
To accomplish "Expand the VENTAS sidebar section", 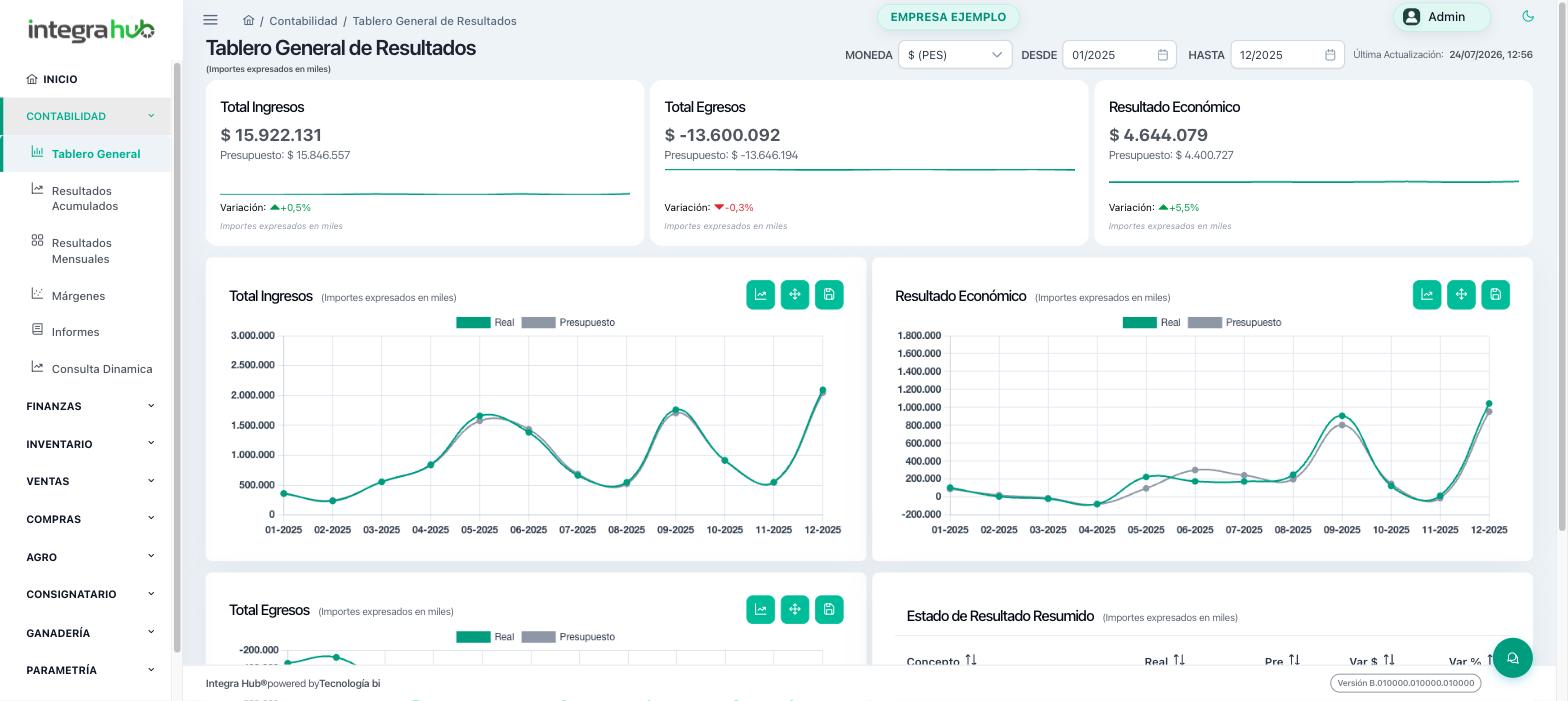I will pyautogui.click(x=87, y=481).
